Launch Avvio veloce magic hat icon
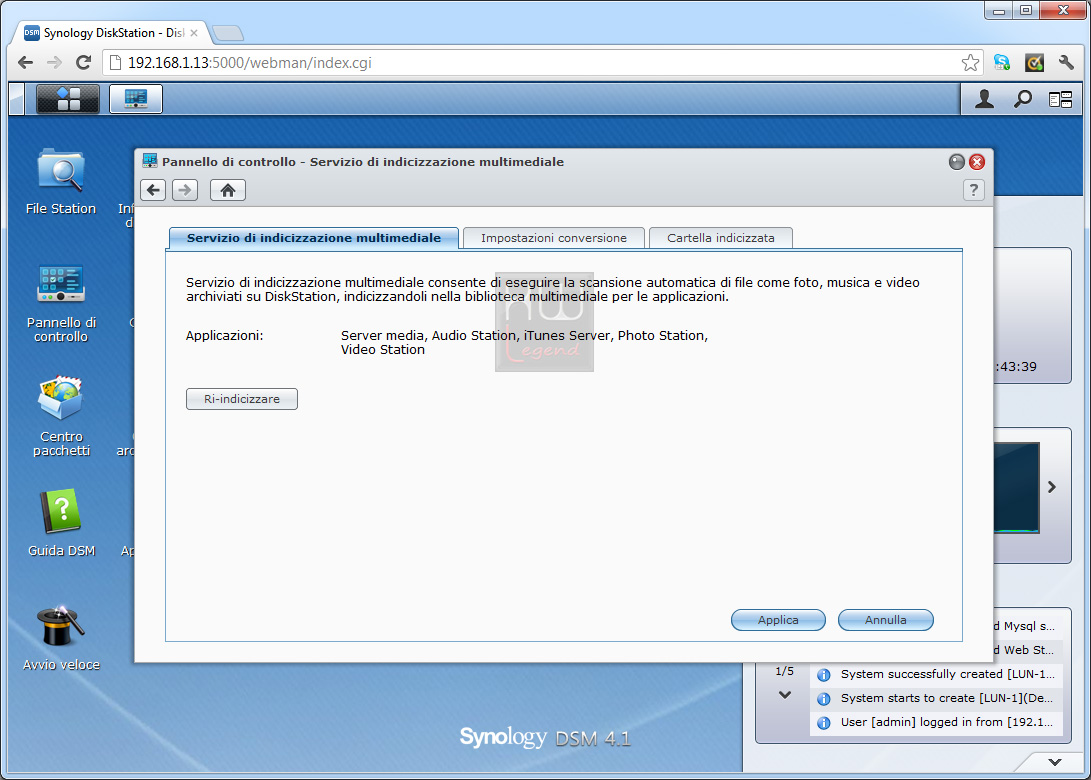 click(61, 638)
